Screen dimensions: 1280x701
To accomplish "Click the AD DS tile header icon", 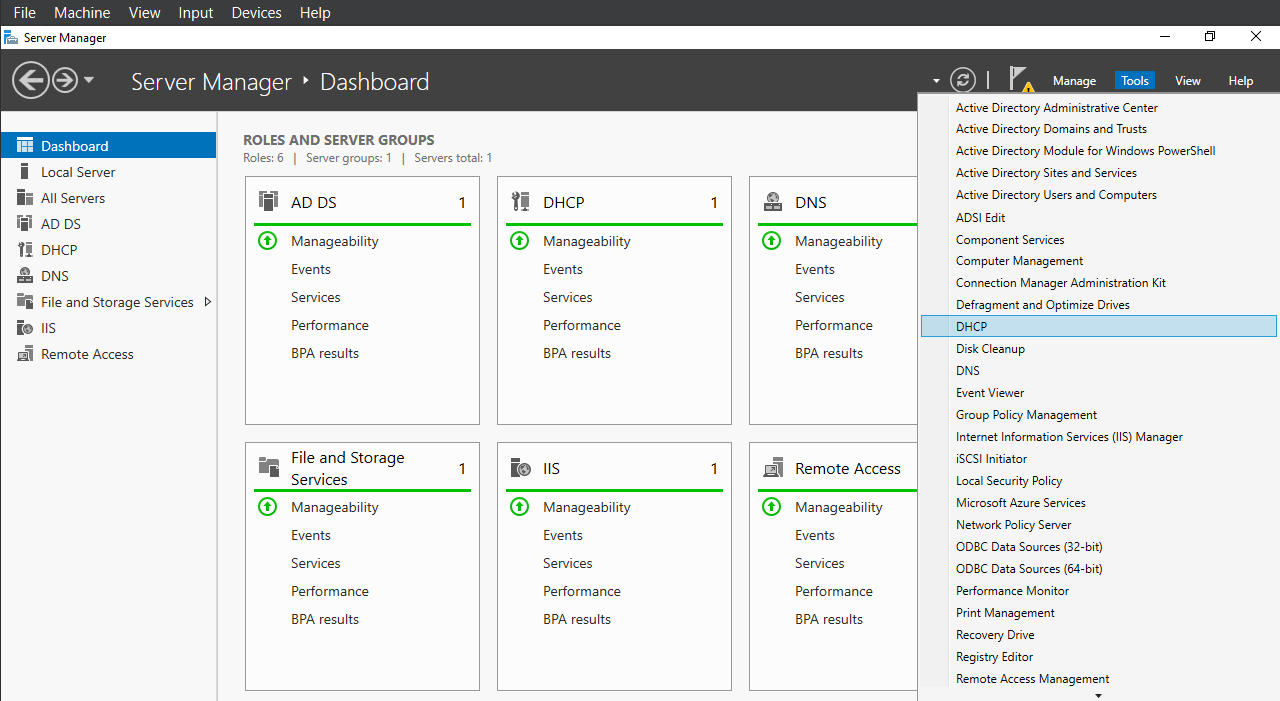I will click(x=268, y=202).
